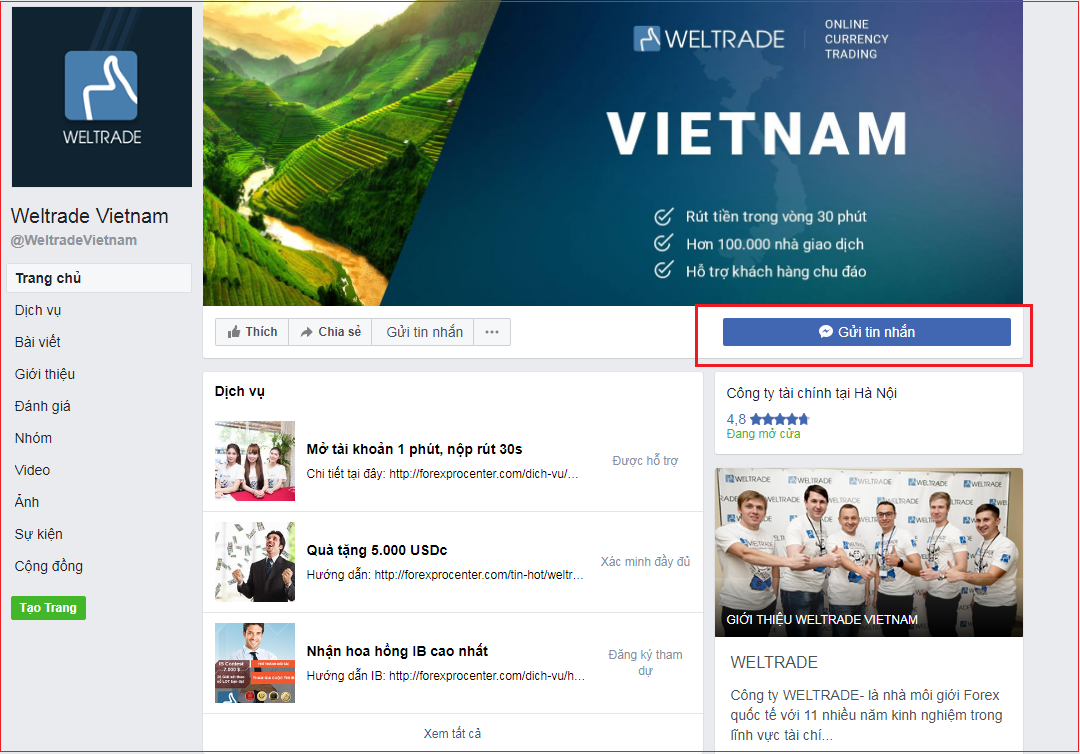Open the Vietnam cover photo
Viewport: 1080px width, 754px height.
[613, 154]
